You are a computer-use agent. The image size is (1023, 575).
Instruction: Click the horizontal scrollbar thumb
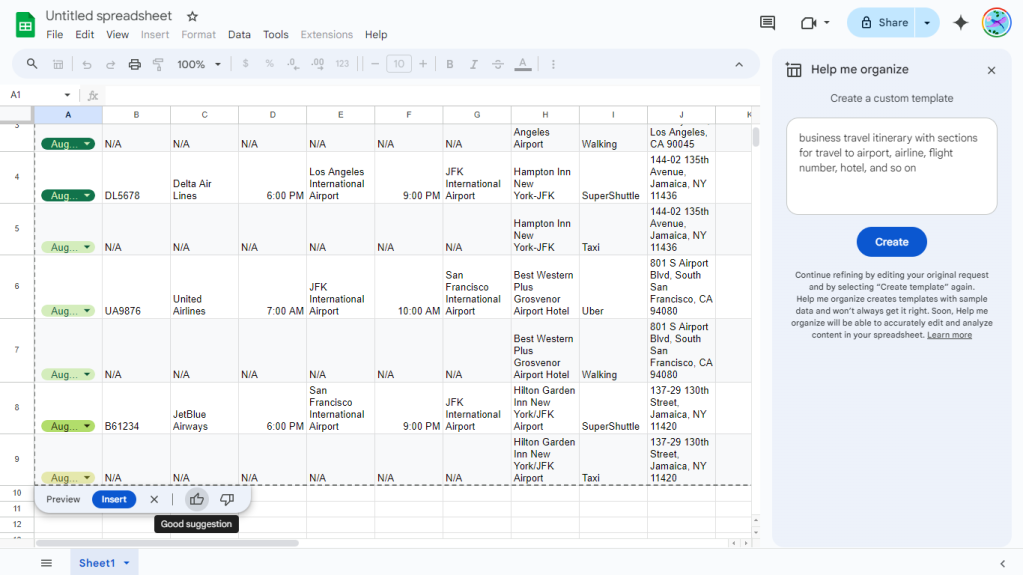point(167,543)
